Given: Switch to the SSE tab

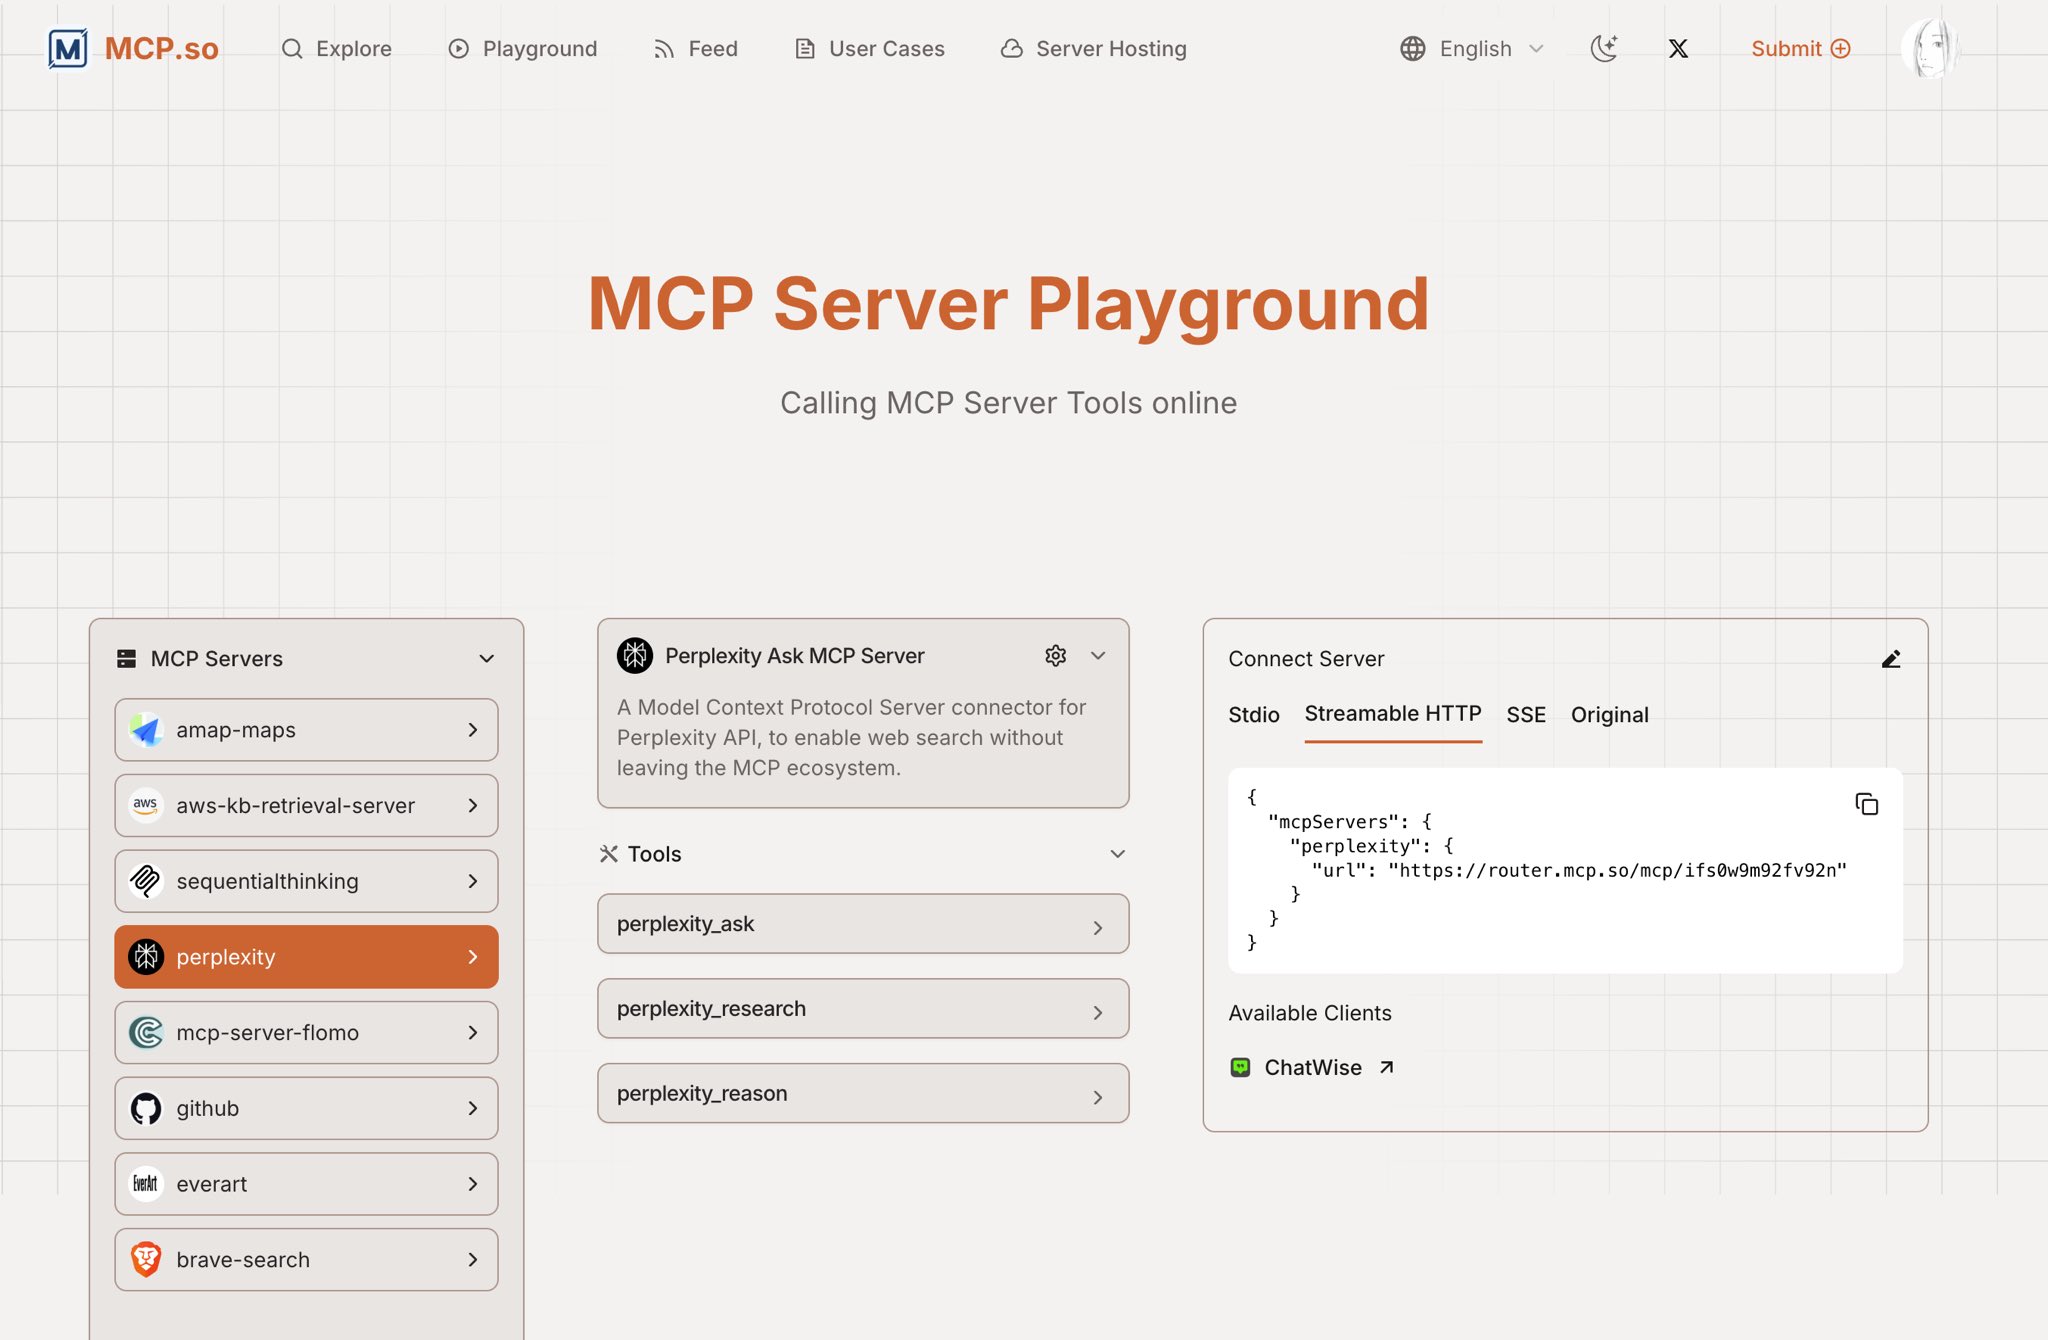Looking at the screenshot, I should [1526, 715].
